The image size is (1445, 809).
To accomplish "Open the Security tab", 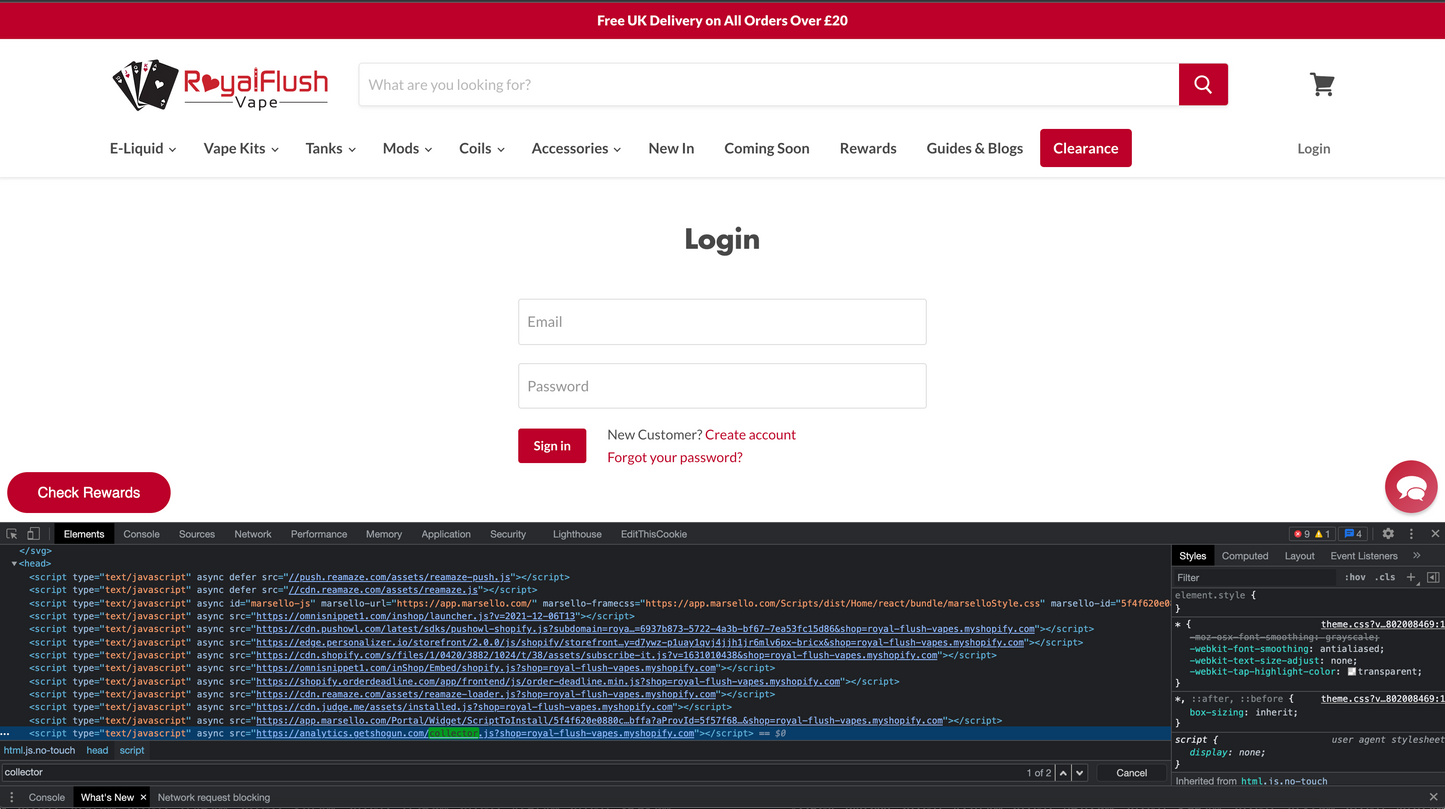I will pyautogui.click(x=508, y=534).
